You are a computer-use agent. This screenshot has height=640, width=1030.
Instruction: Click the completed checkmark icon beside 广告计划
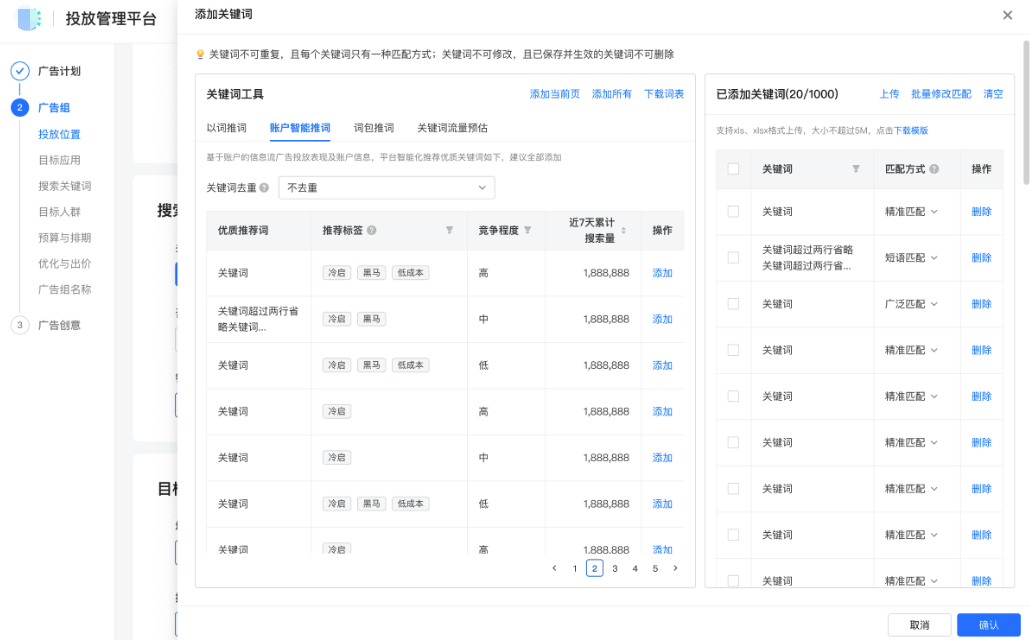coord(21,70)
